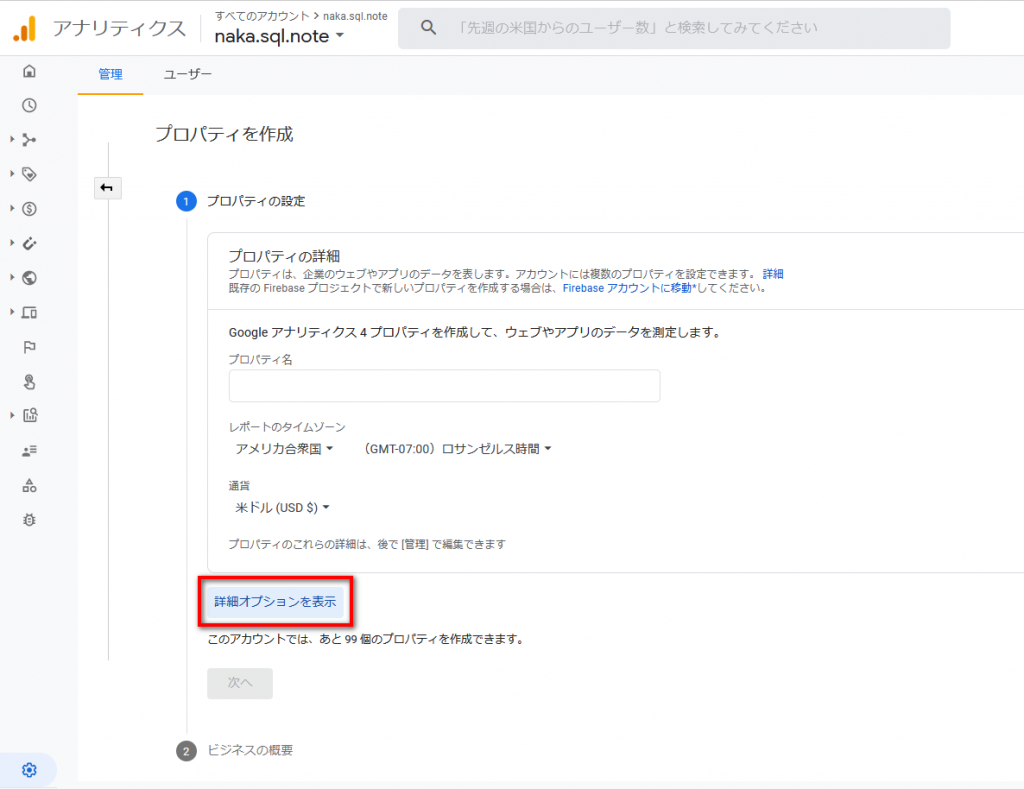Open the Monetization dollar icon
The image size is (1024, 789).
coord(29,209)
